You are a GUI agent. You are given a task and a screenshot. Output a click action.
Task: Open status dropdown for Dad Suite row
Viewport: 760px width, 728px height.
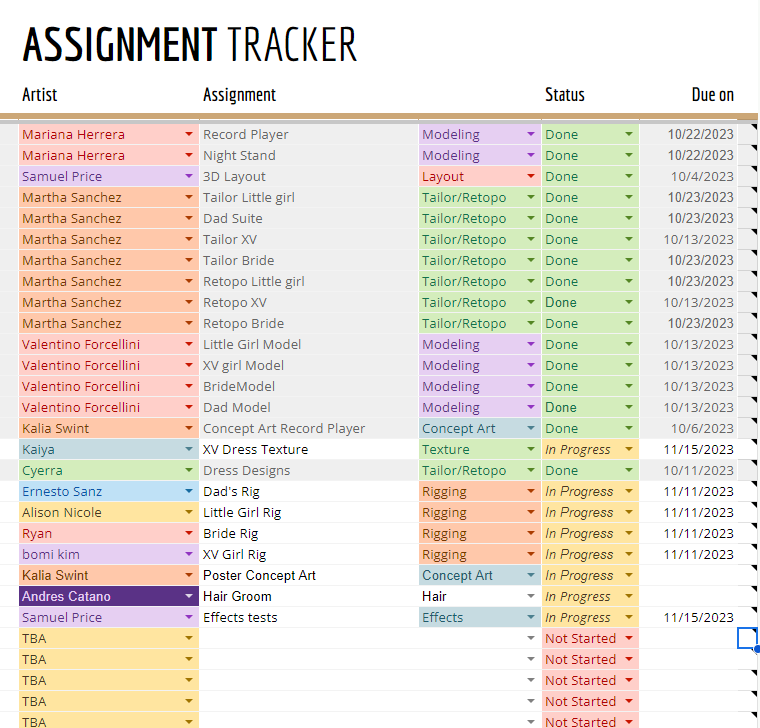click(x=629, y=219)
